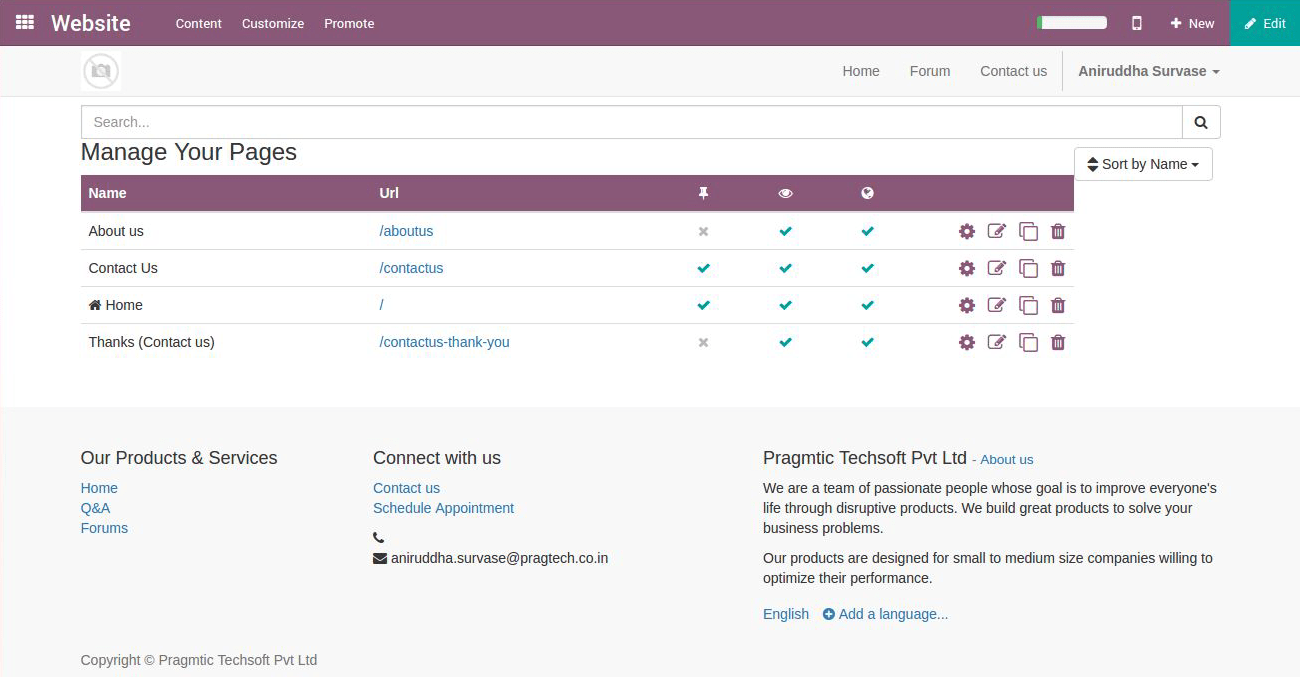Click the globe published column header icon
The height and width of the screenshot is (677, 1300).
click(867, 193)
